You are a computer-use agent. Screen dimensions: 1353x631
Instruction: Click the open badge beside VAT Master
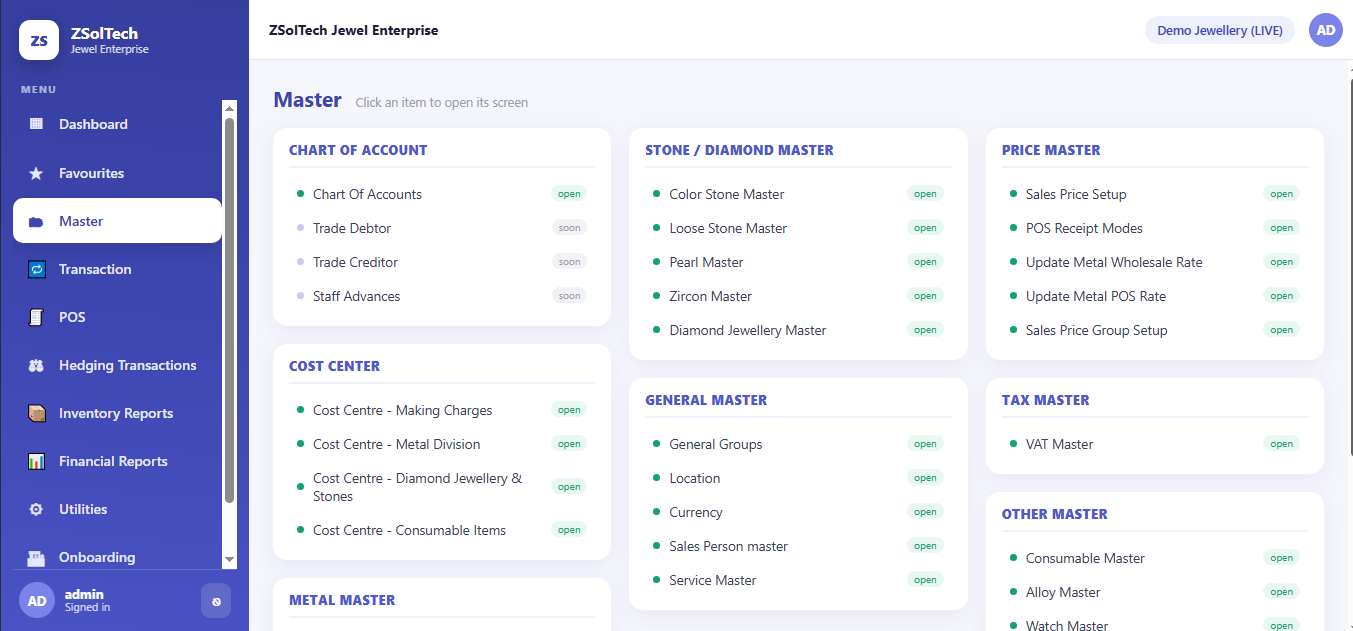point(1282,444)
